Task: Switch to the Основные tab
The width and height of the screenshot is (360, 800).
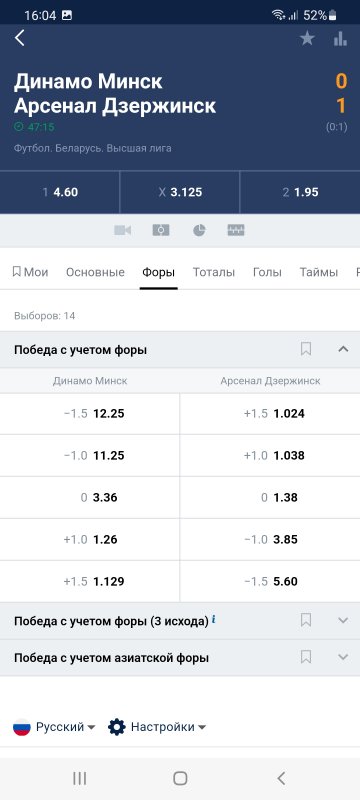Action: click(95, 272)
